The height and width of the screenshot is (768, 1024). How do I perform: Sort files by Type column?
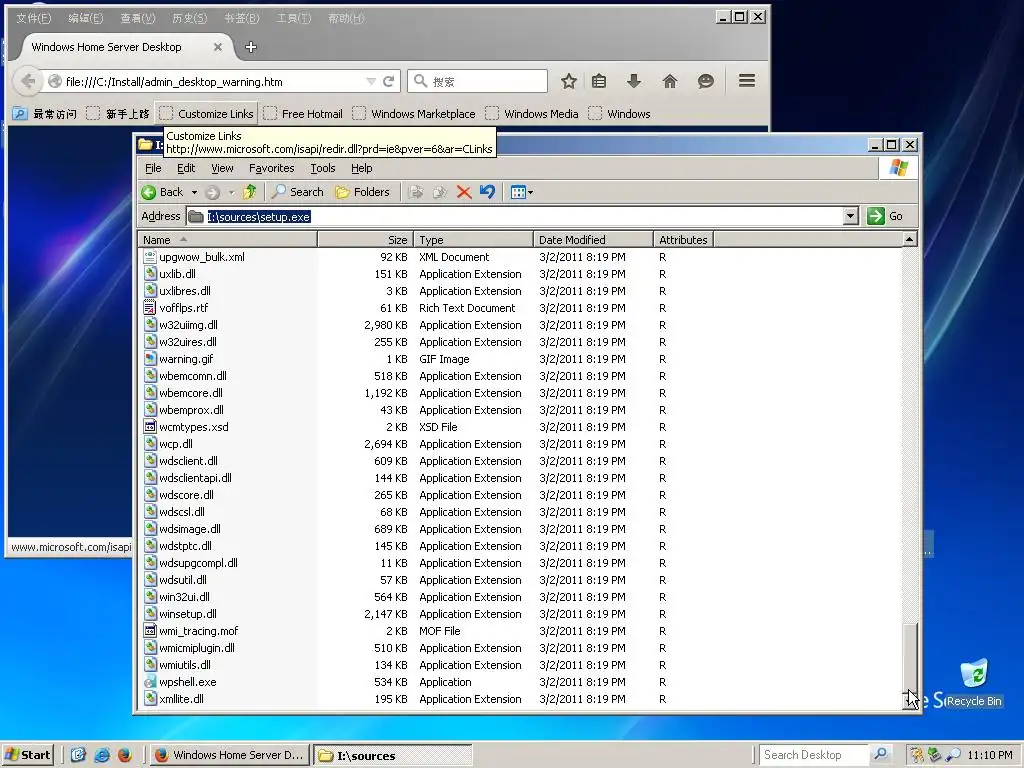click(x=473, y=240)
